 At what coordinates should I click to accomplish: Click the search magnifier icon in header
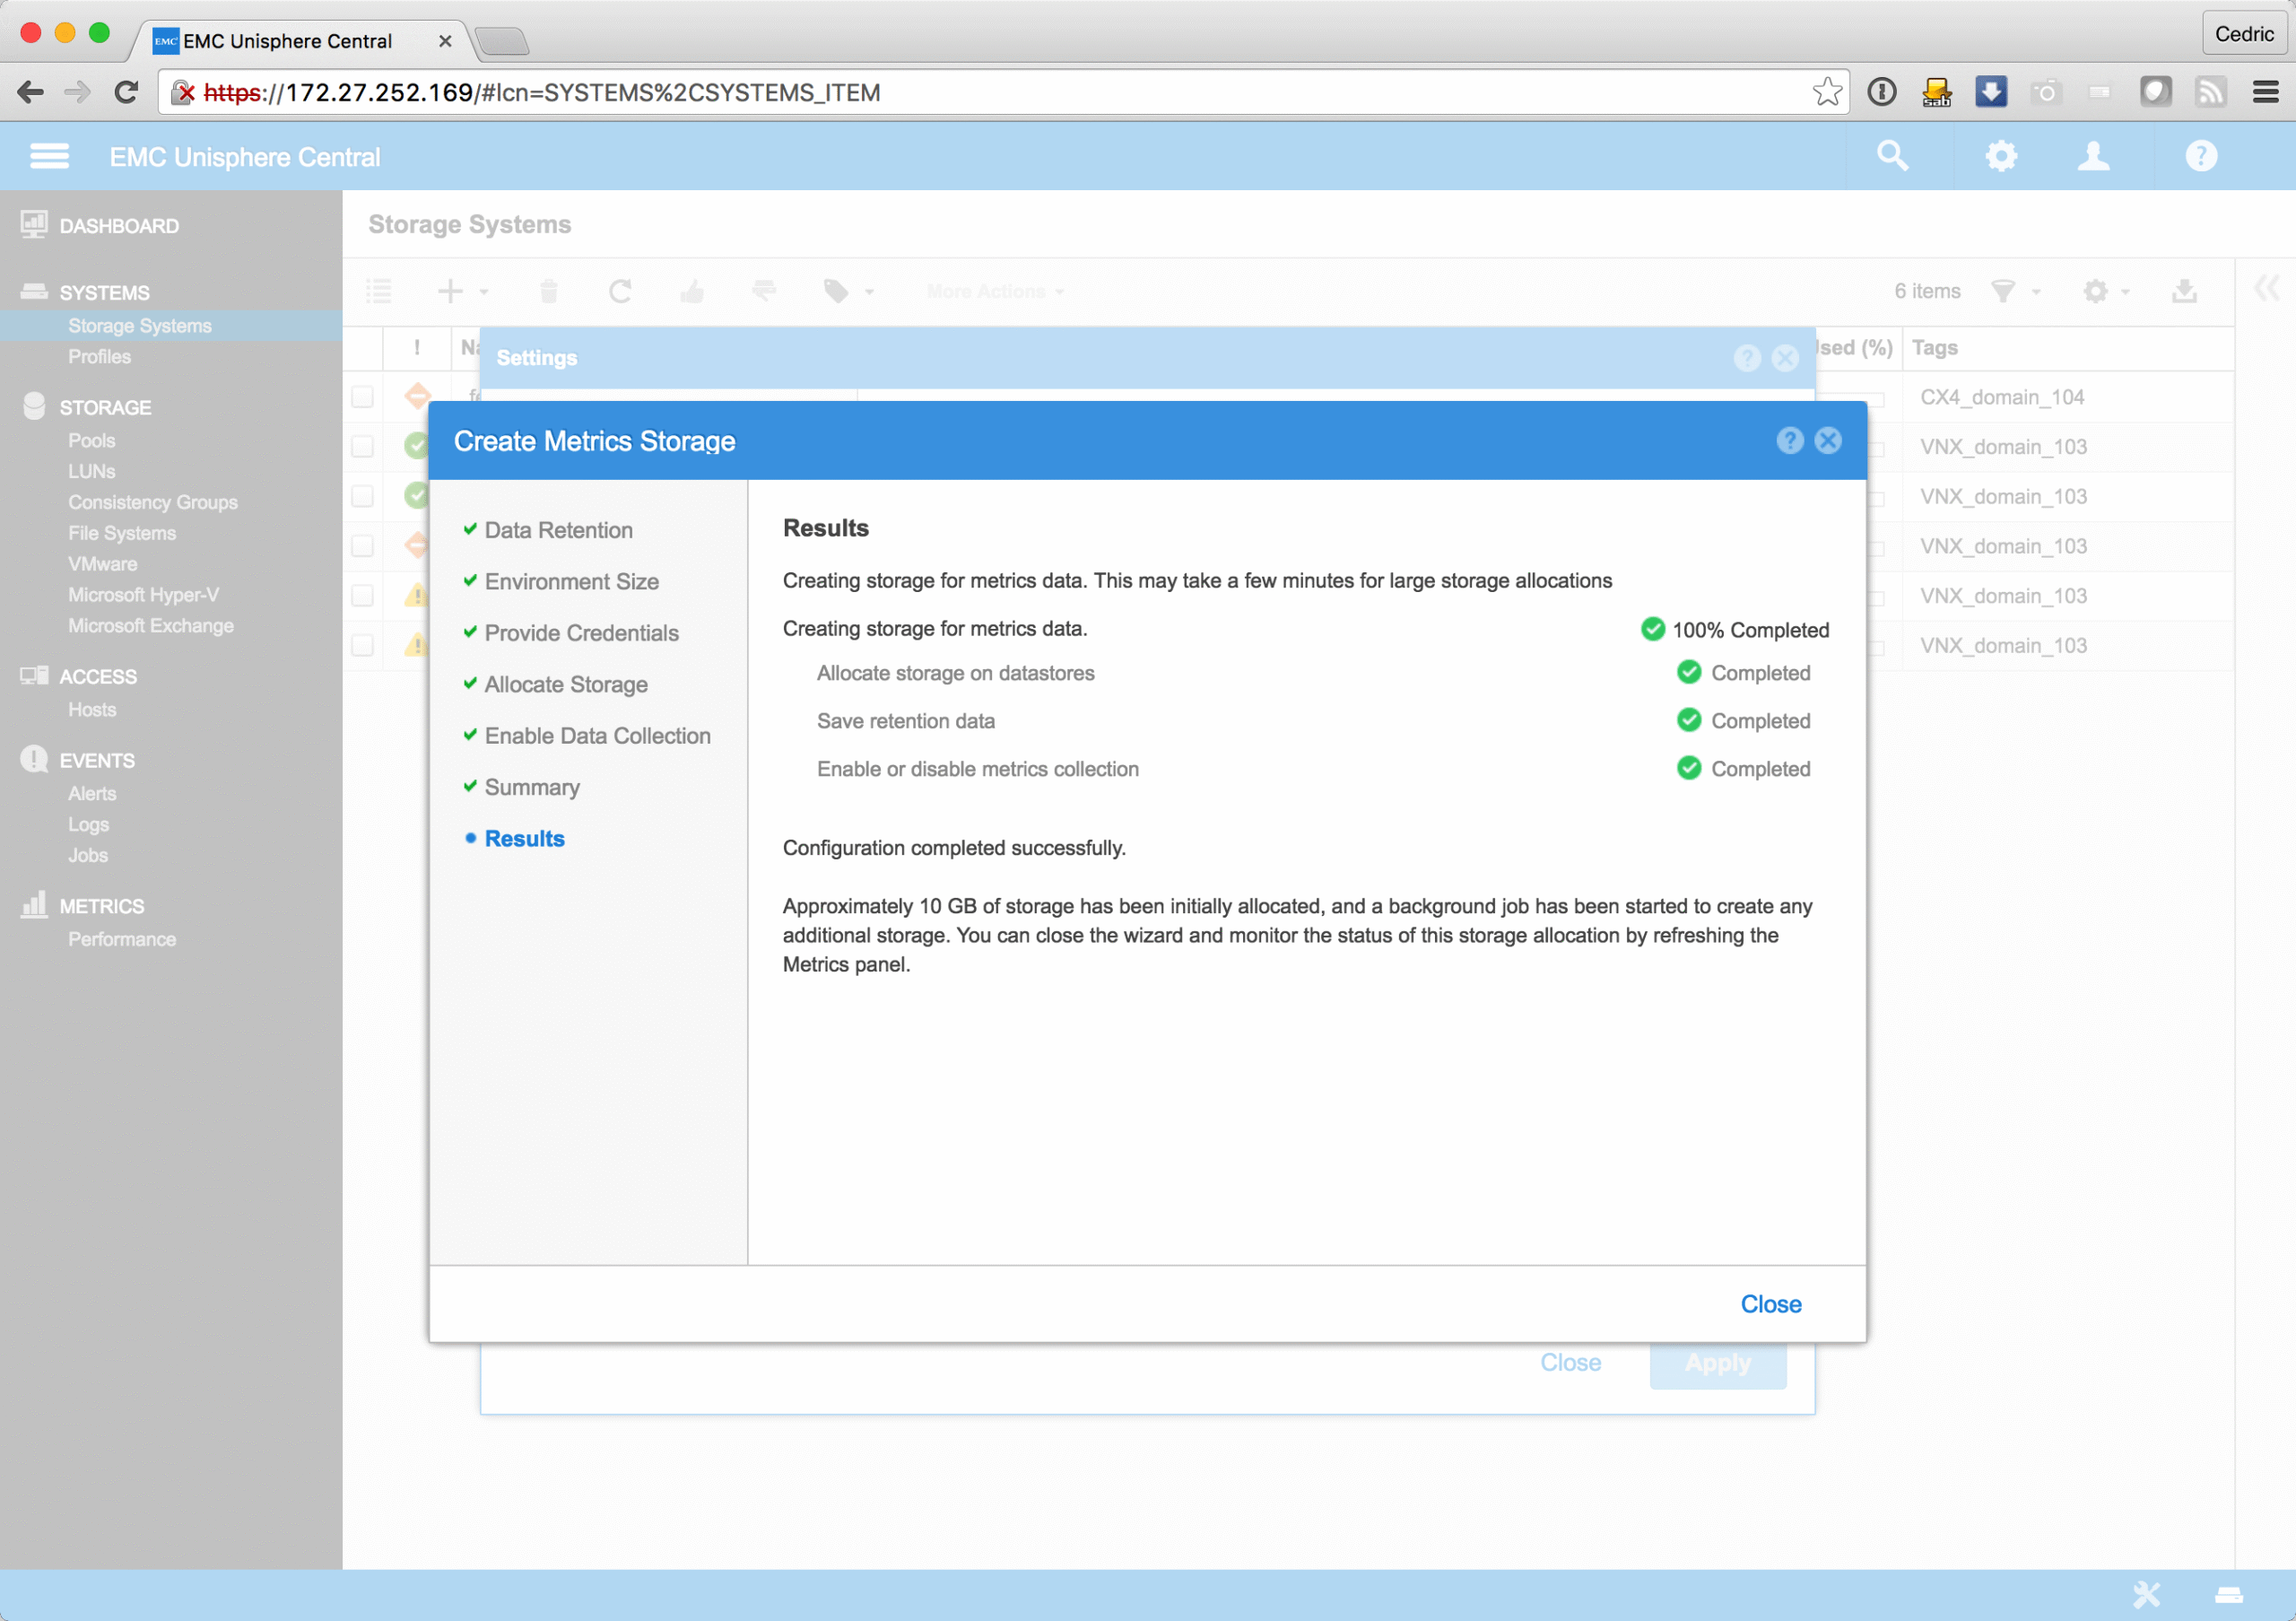coord(1892,156)
